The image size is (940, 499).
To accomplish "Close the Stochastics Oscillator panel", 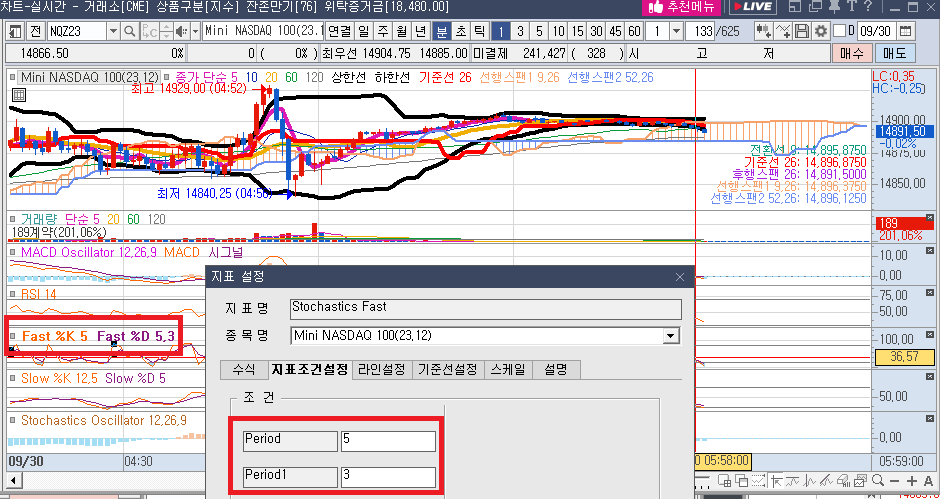I will click(930, 418).
